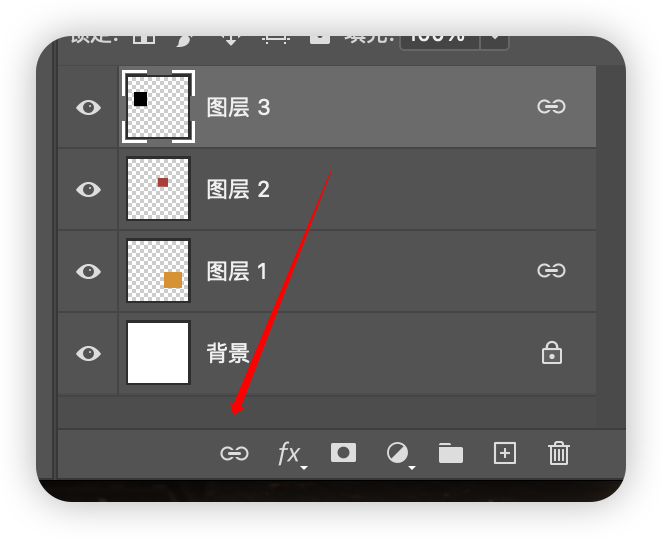Create a new layer group folder
This screenshot has width=662, height=538.
point(451,453)
